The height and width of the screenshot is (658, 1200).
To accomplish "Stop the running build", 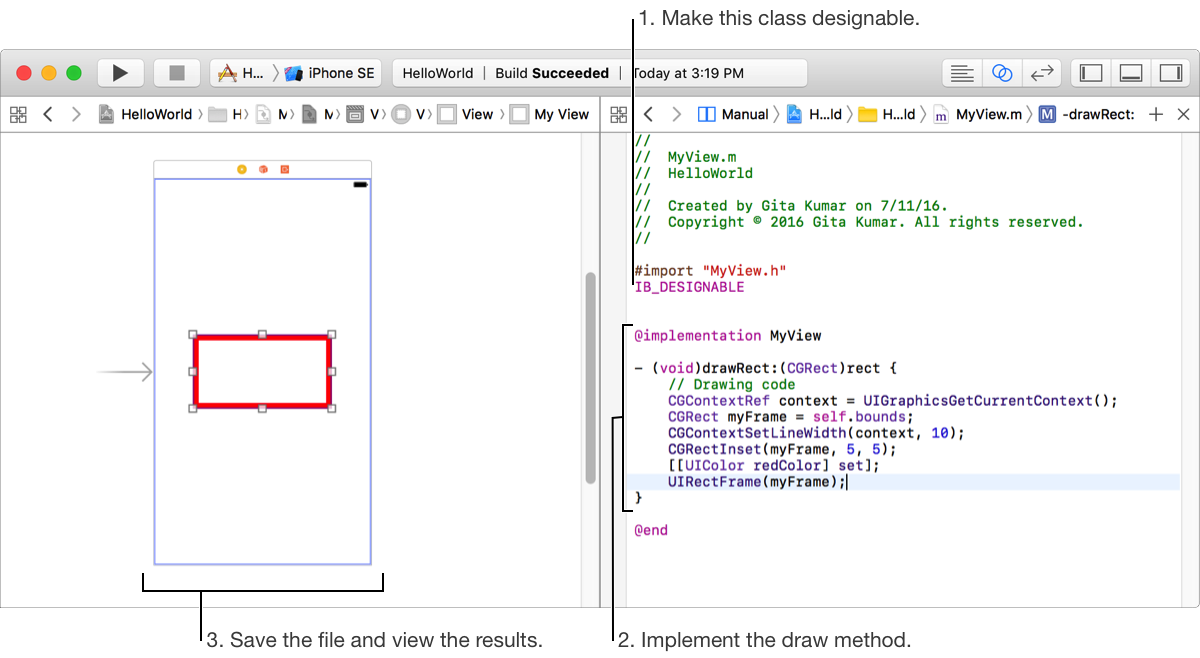I will (177, 73).
